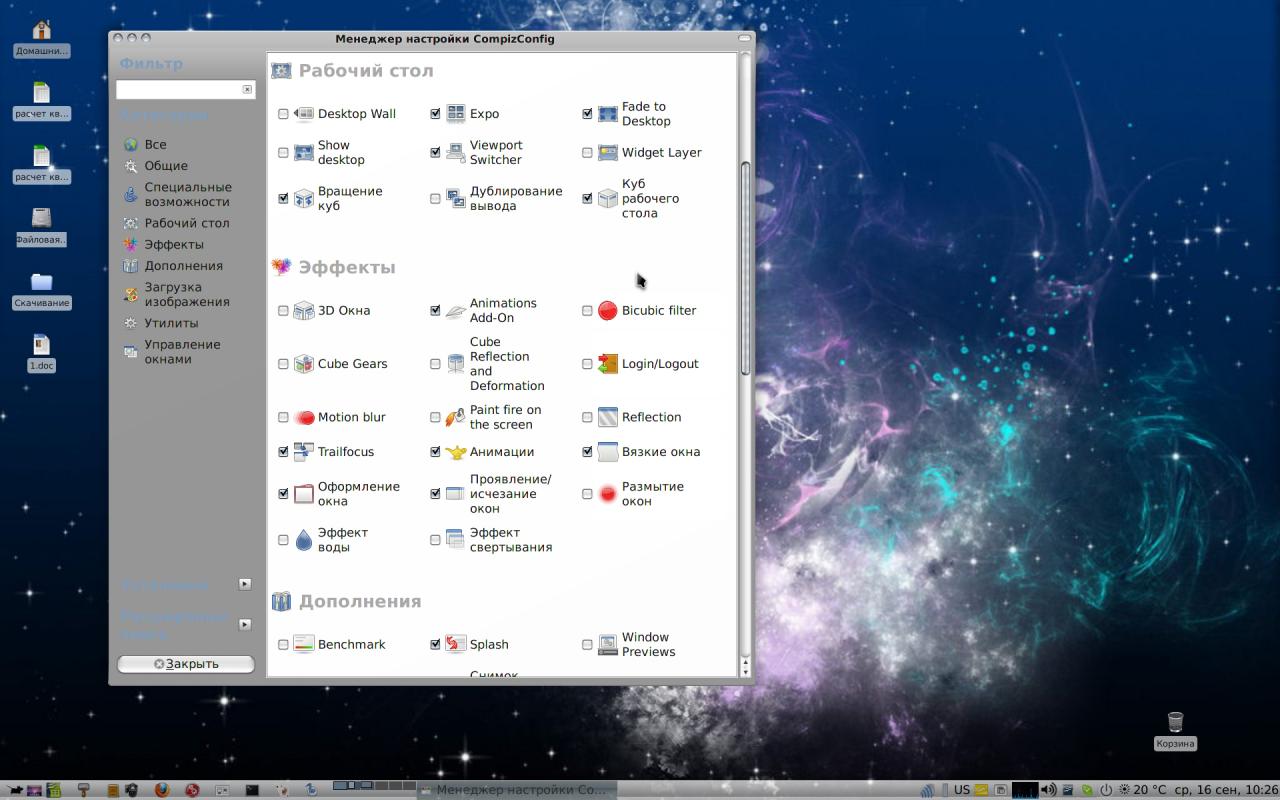Open the Bicubic filter red icon
This screenshot has height=800, width=1280.
(608, 311)
